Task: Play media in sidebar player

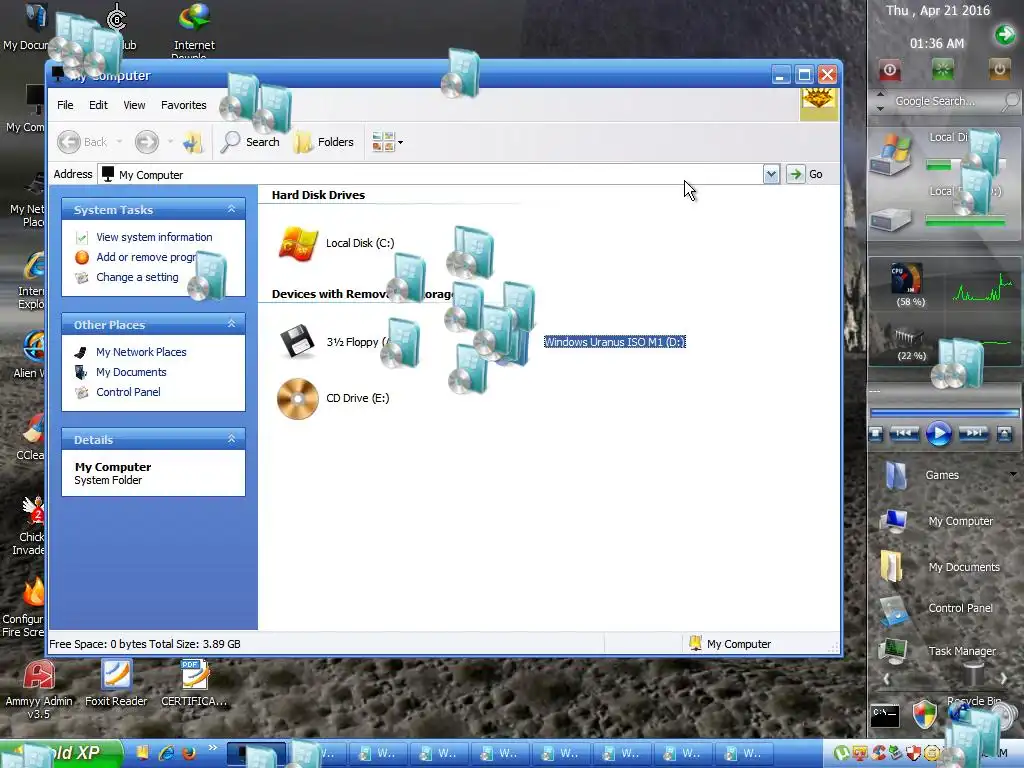Action: coord(938,434)
